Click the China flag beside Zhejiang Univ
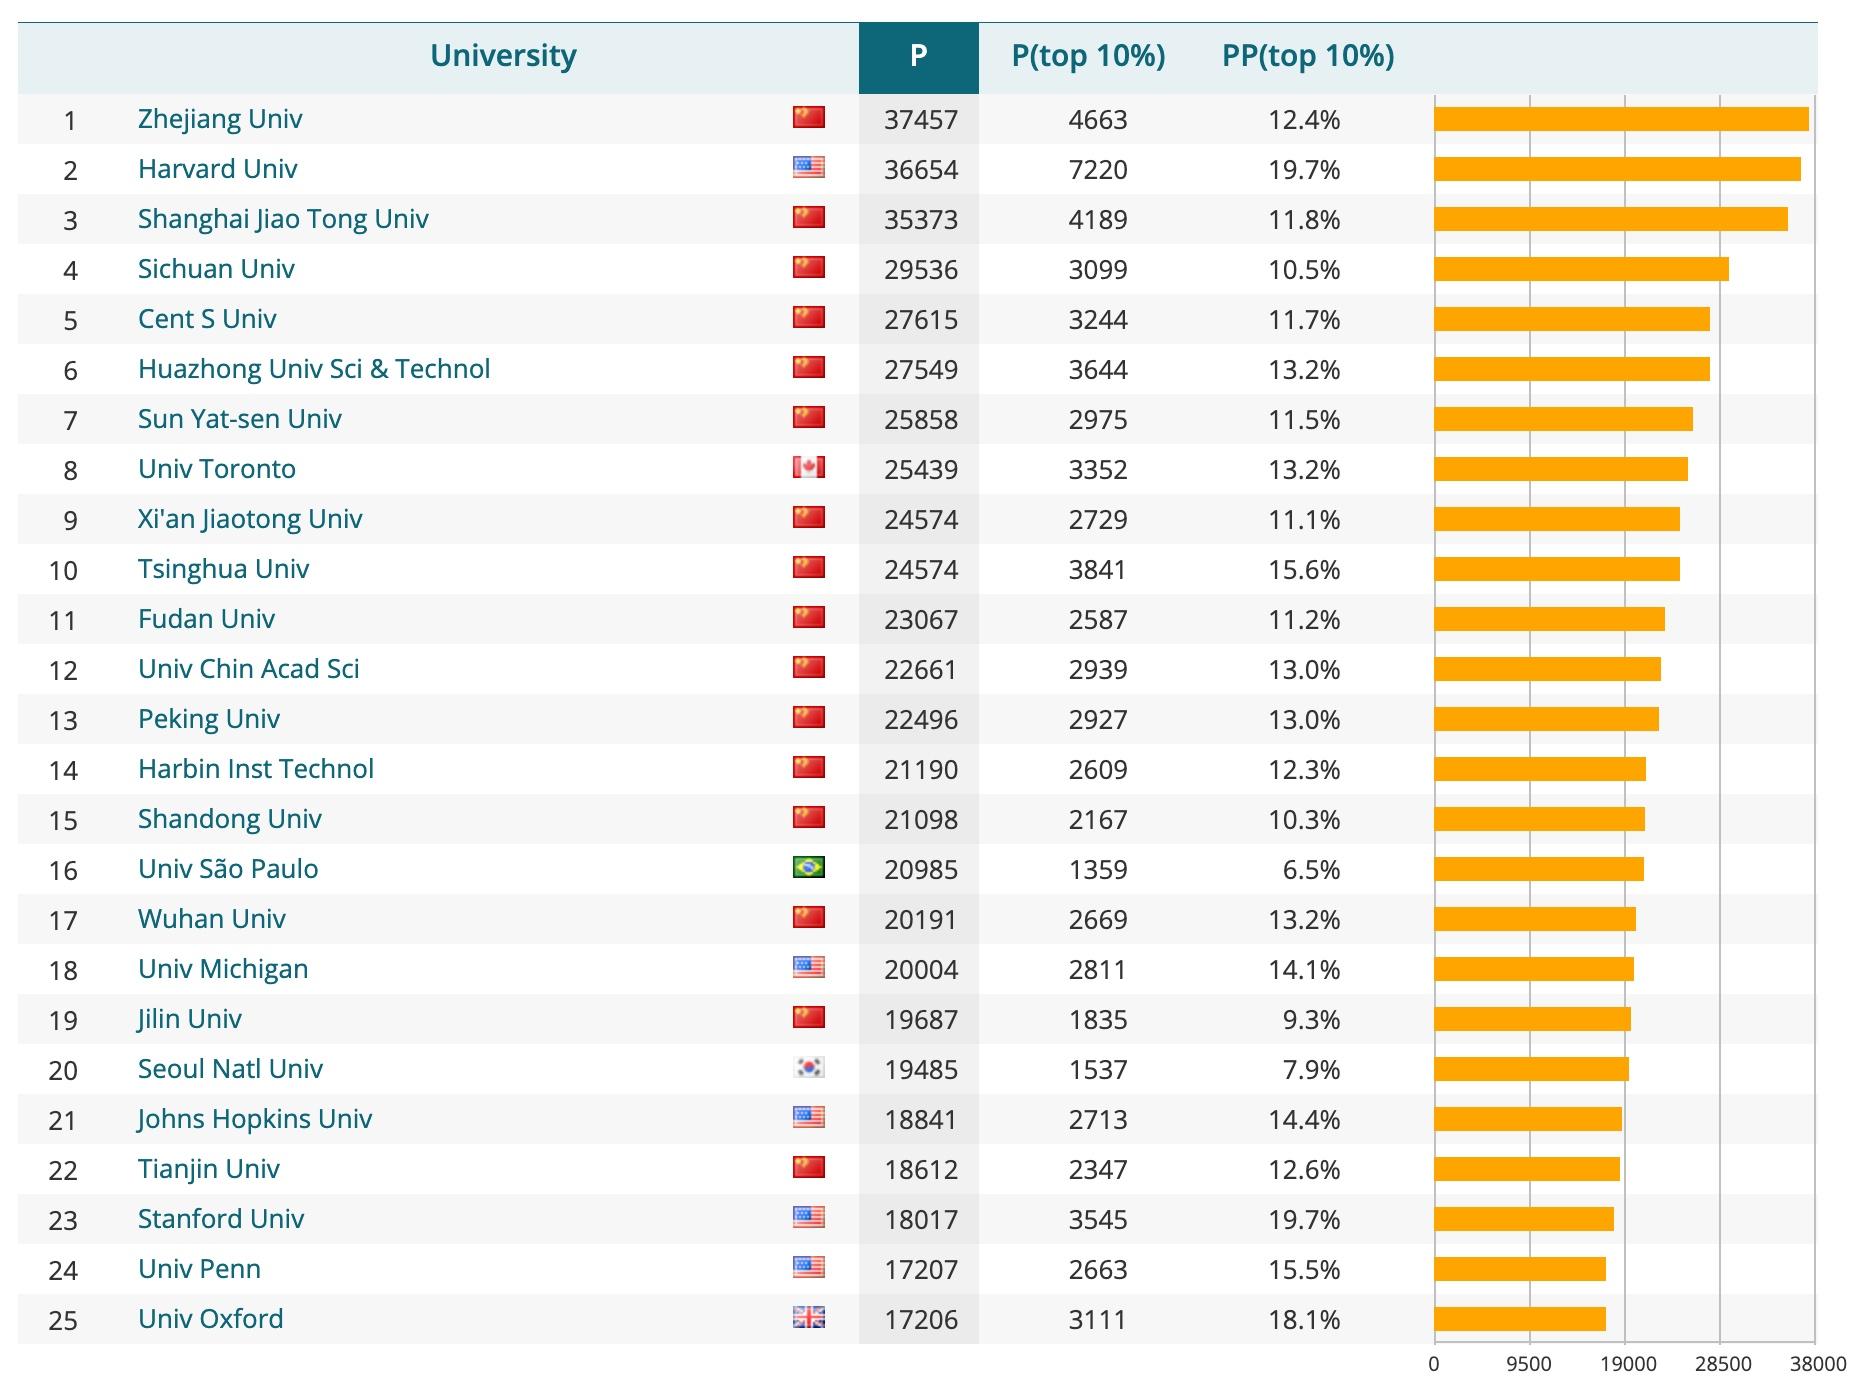Image resolution: width=1862 pixels, height=1398 pixels. tap(808, 117)
